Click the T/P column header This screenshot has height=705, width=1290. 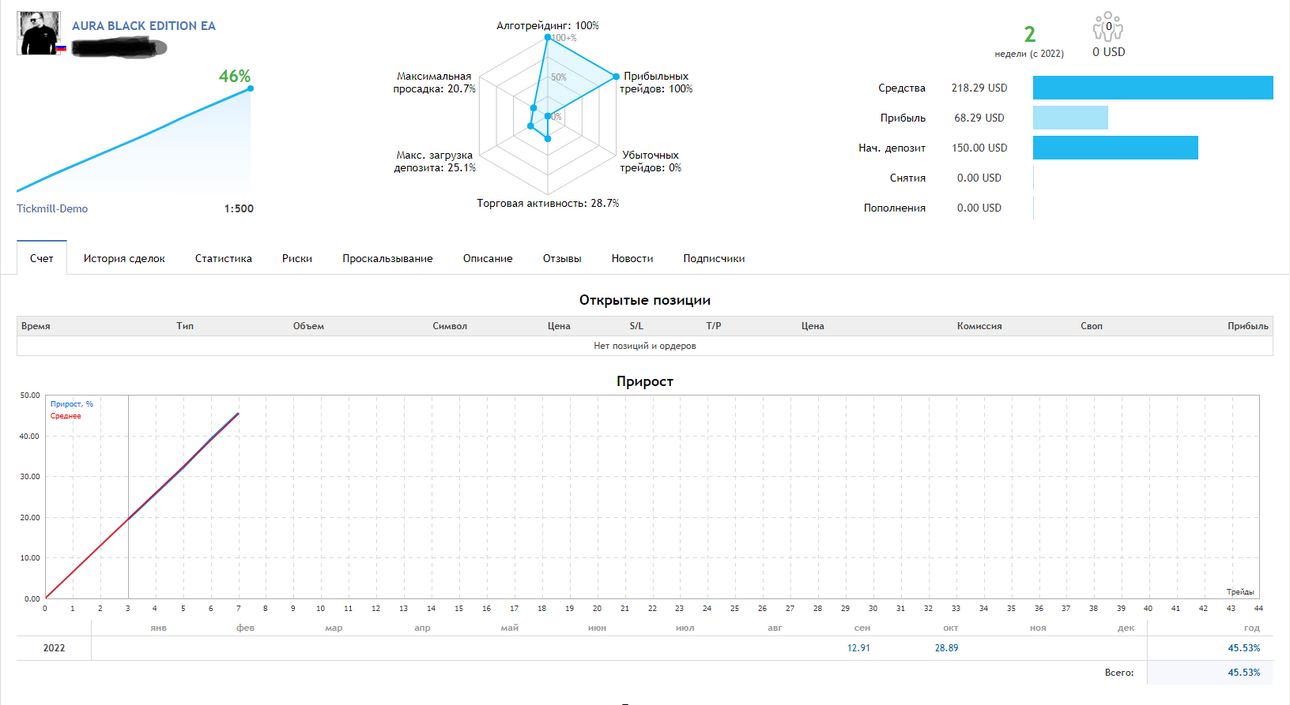point(713,326)
